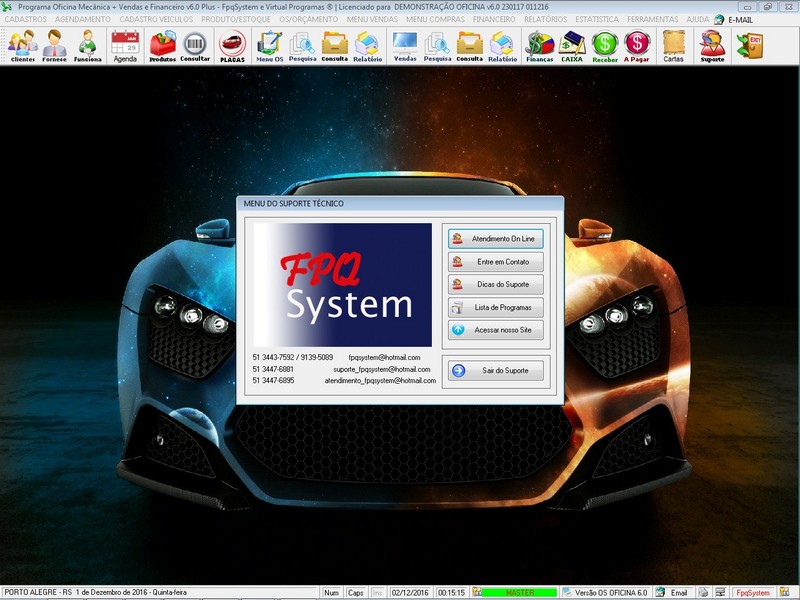
Task: Open the Suporte toolbar icon
Action: (712, 46)
